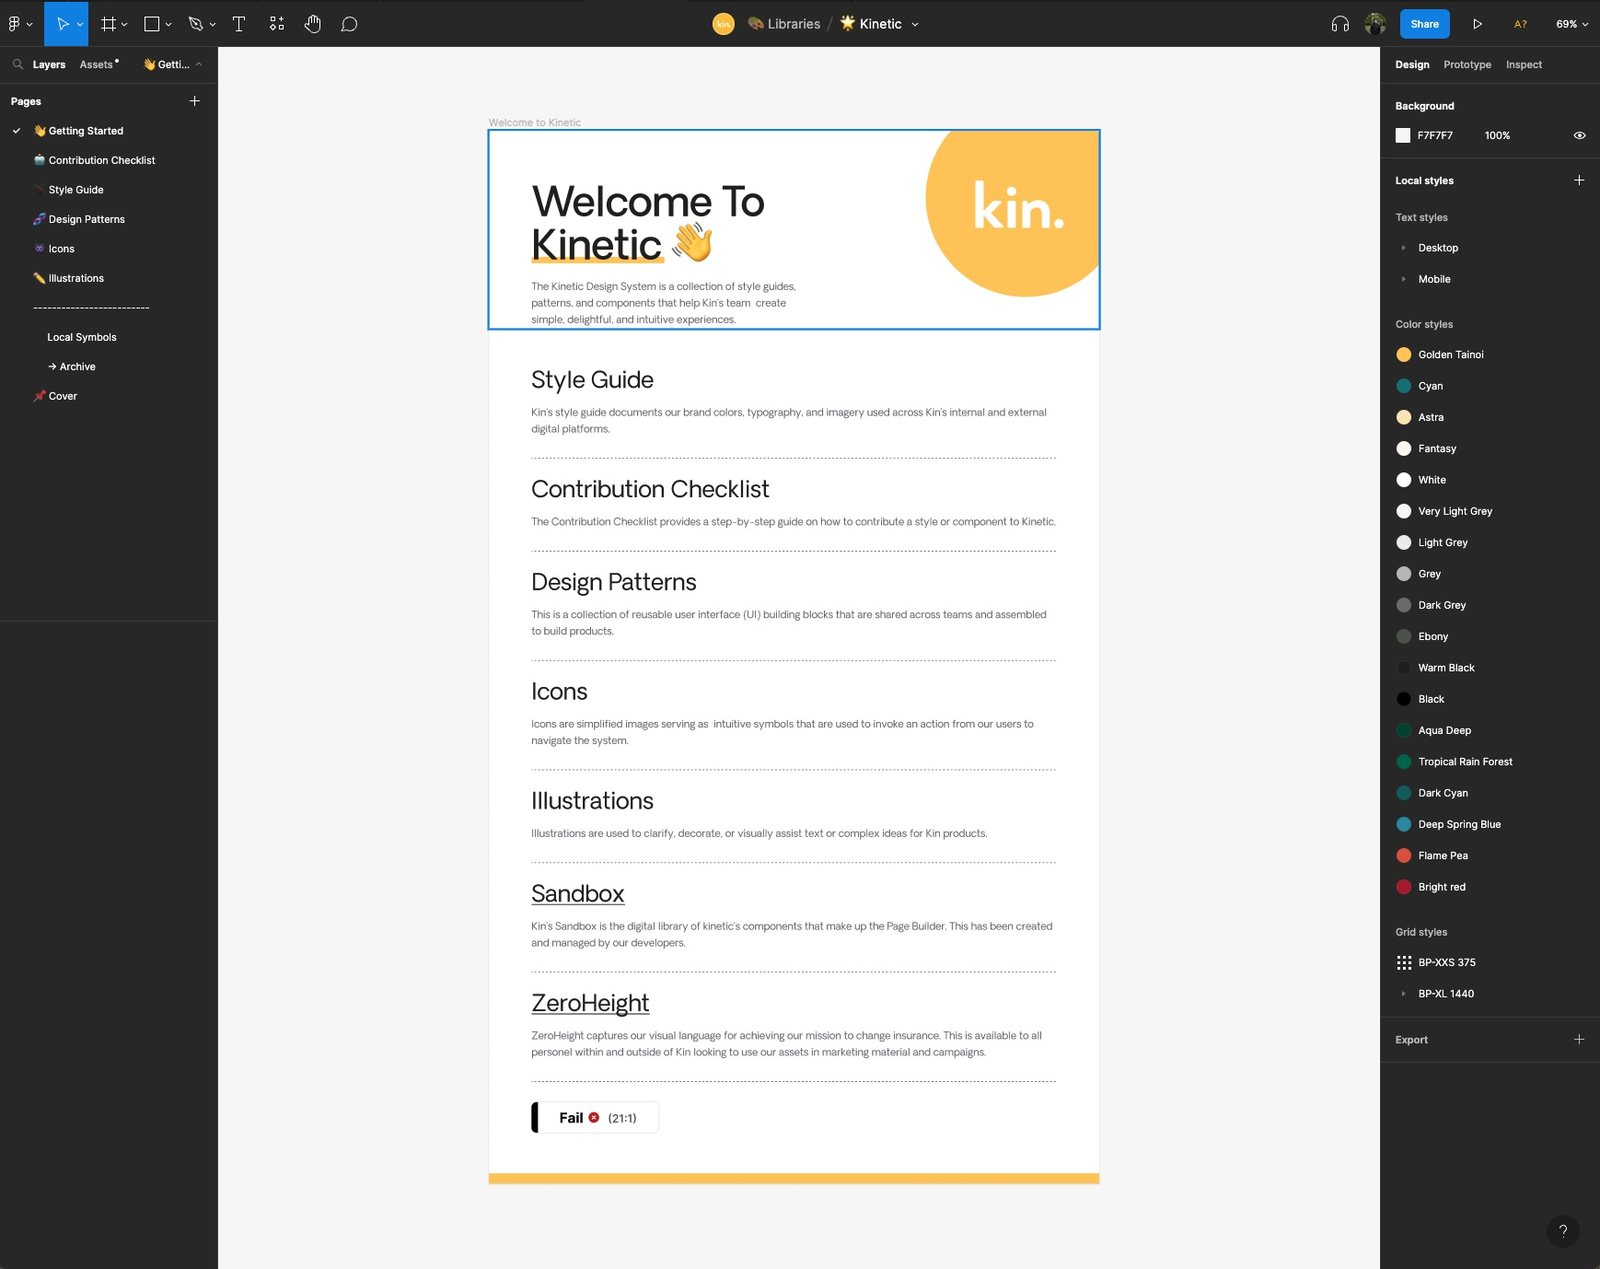The height and width of the screenshot is (1269, 1600).
Task: Open the 69% zoom dropdown
Action: (x=1572, y=24)
